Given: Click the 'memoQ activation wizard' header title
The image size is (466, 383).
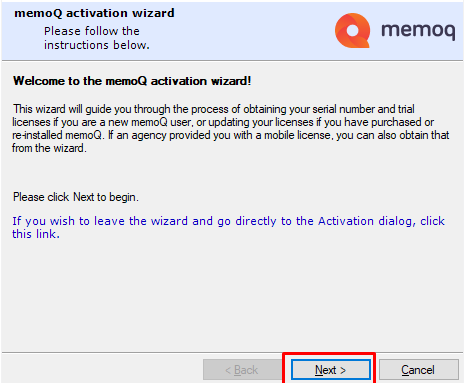Looking at the screenshot, I should tap(94, 13).
